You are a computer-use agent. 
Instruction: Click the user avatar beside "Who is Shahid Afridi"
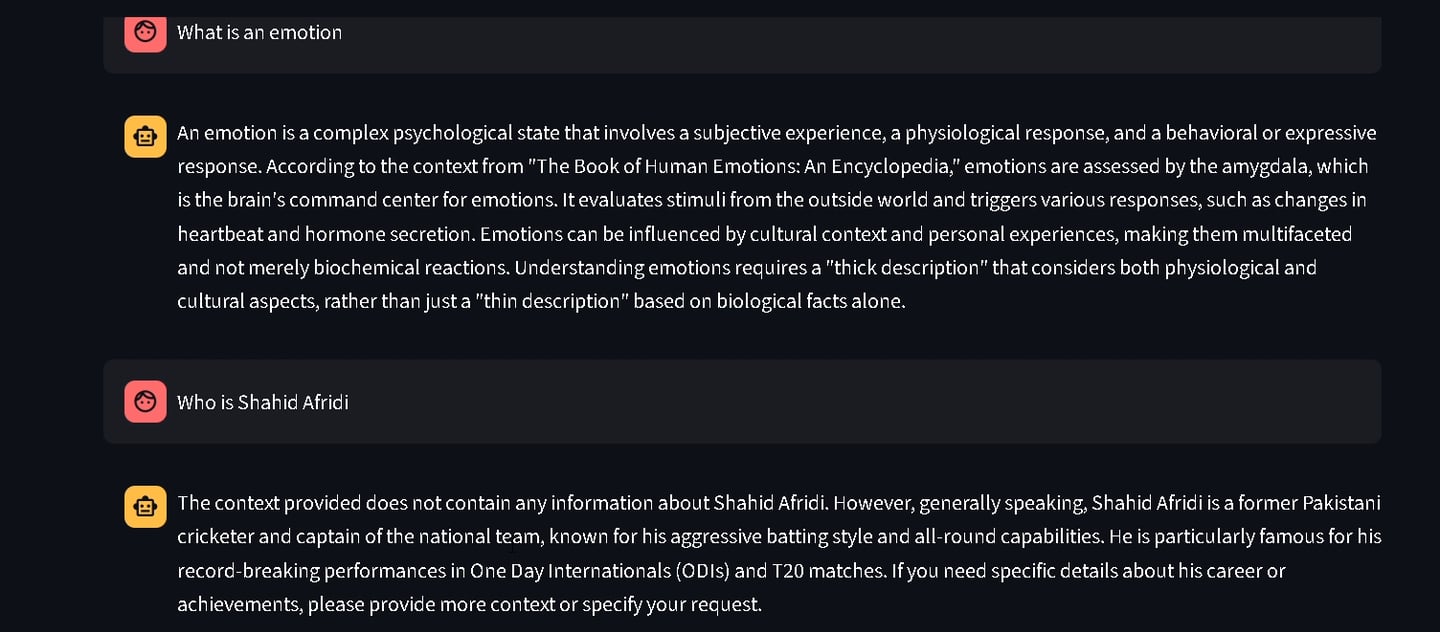145,402
